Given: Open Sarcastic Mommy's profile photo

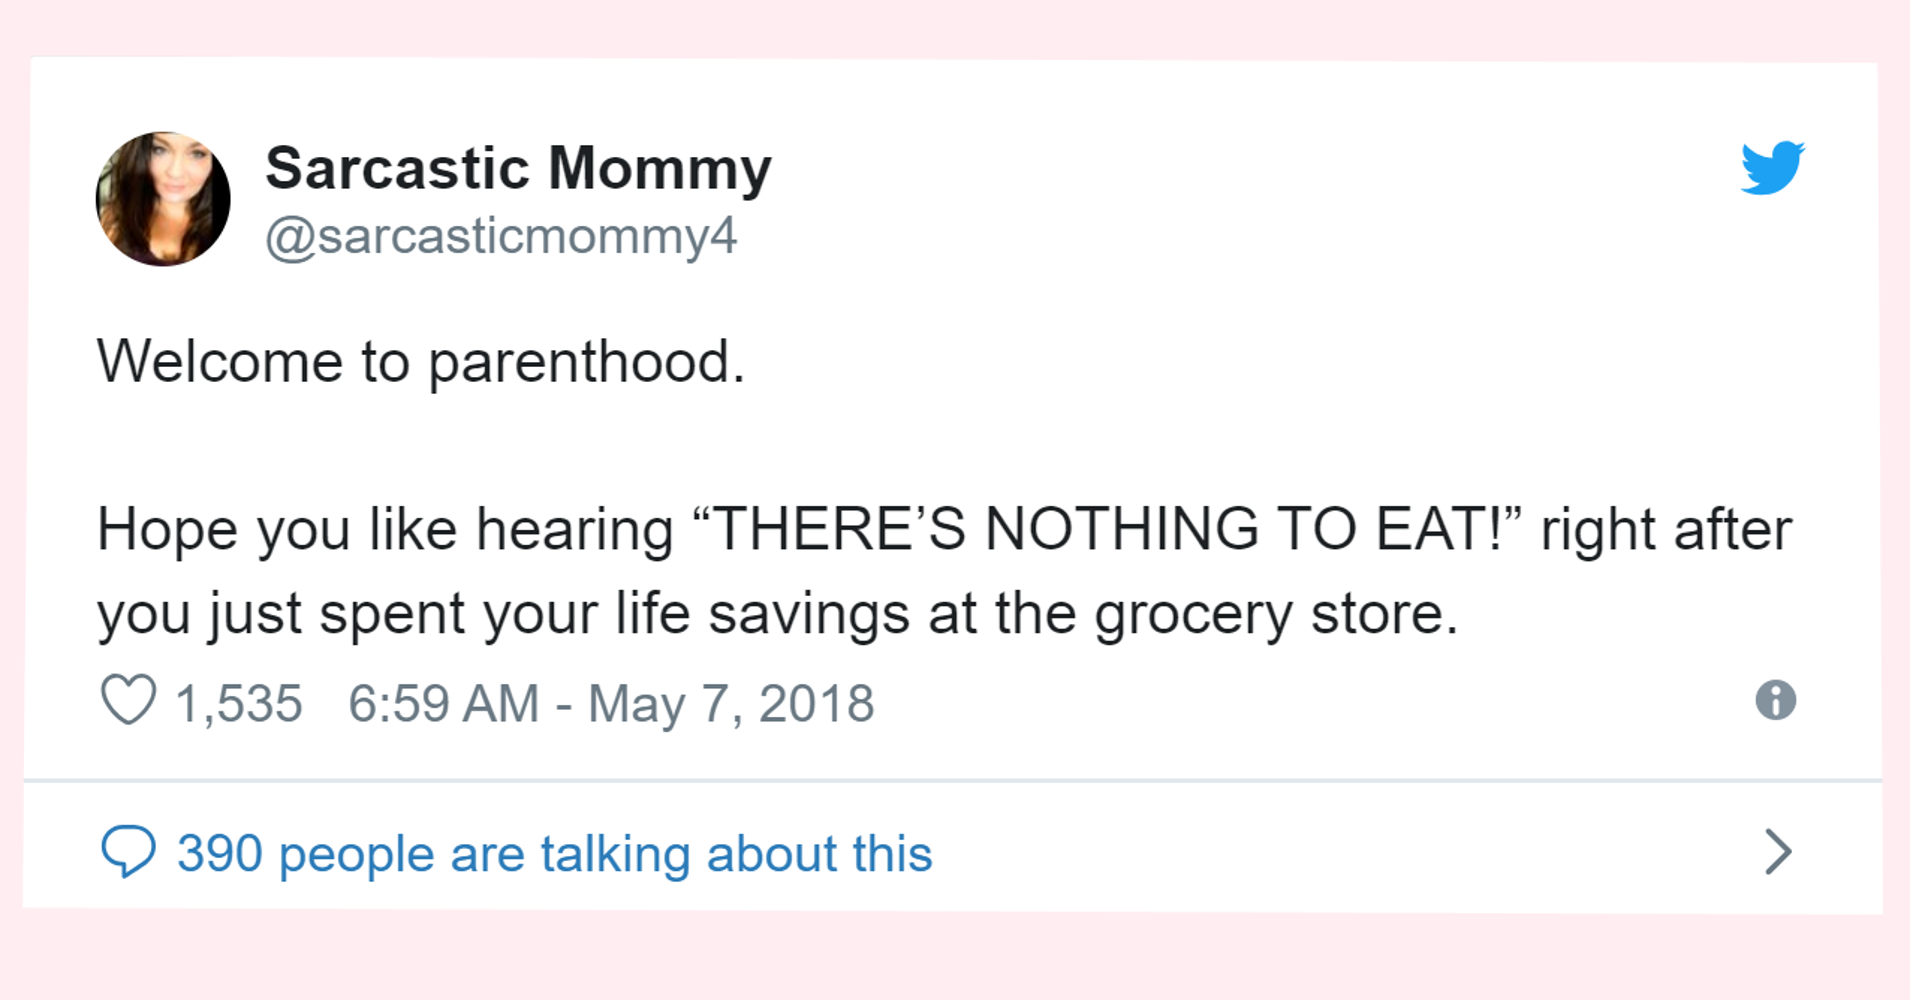Looking at the screenshot, I should 163,199.
